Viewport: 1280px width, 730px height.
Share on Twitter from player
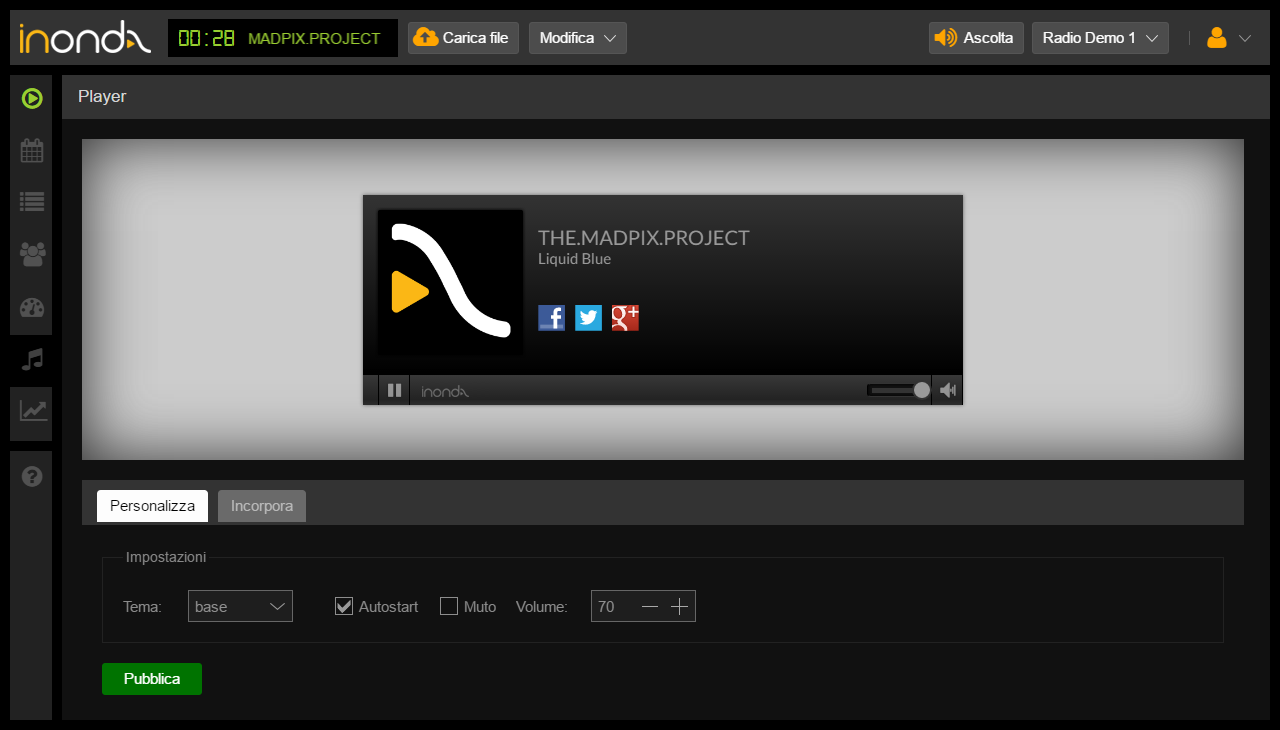coord(588,318)
